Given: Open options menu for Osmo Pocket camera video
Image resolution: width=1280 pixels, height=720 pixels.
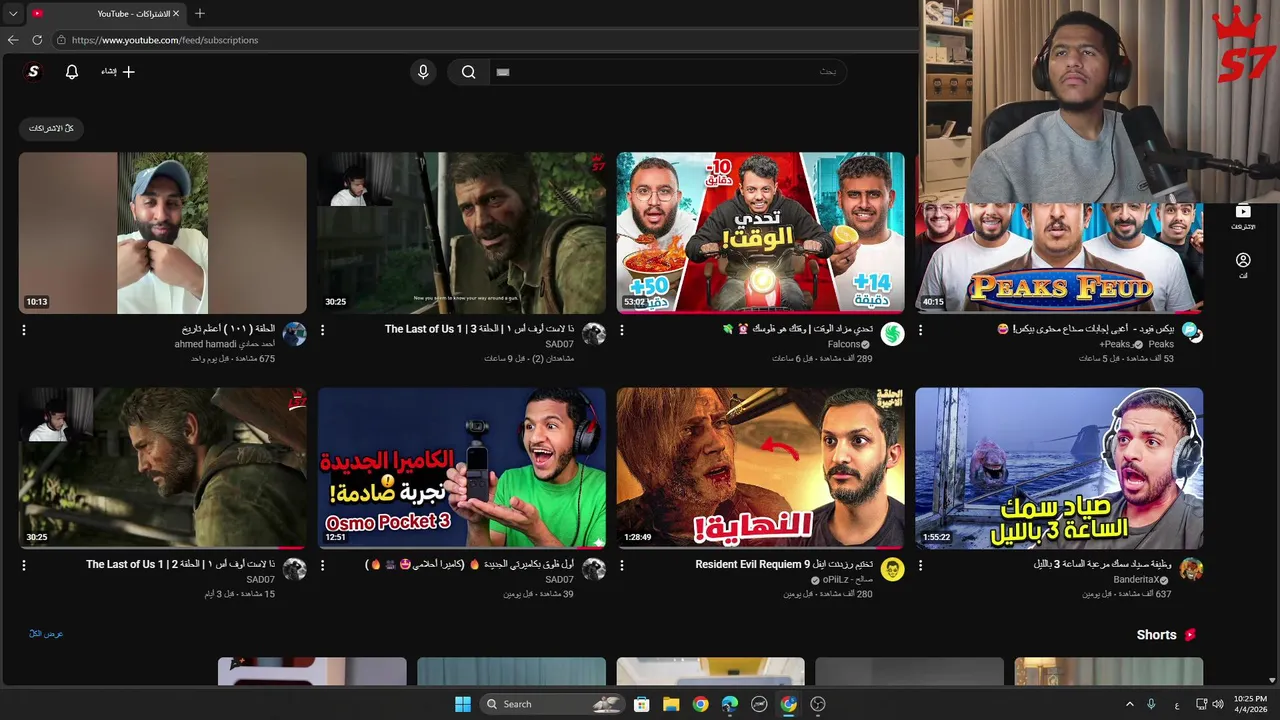Looking at the screenshot, I should tap(322, 565).
